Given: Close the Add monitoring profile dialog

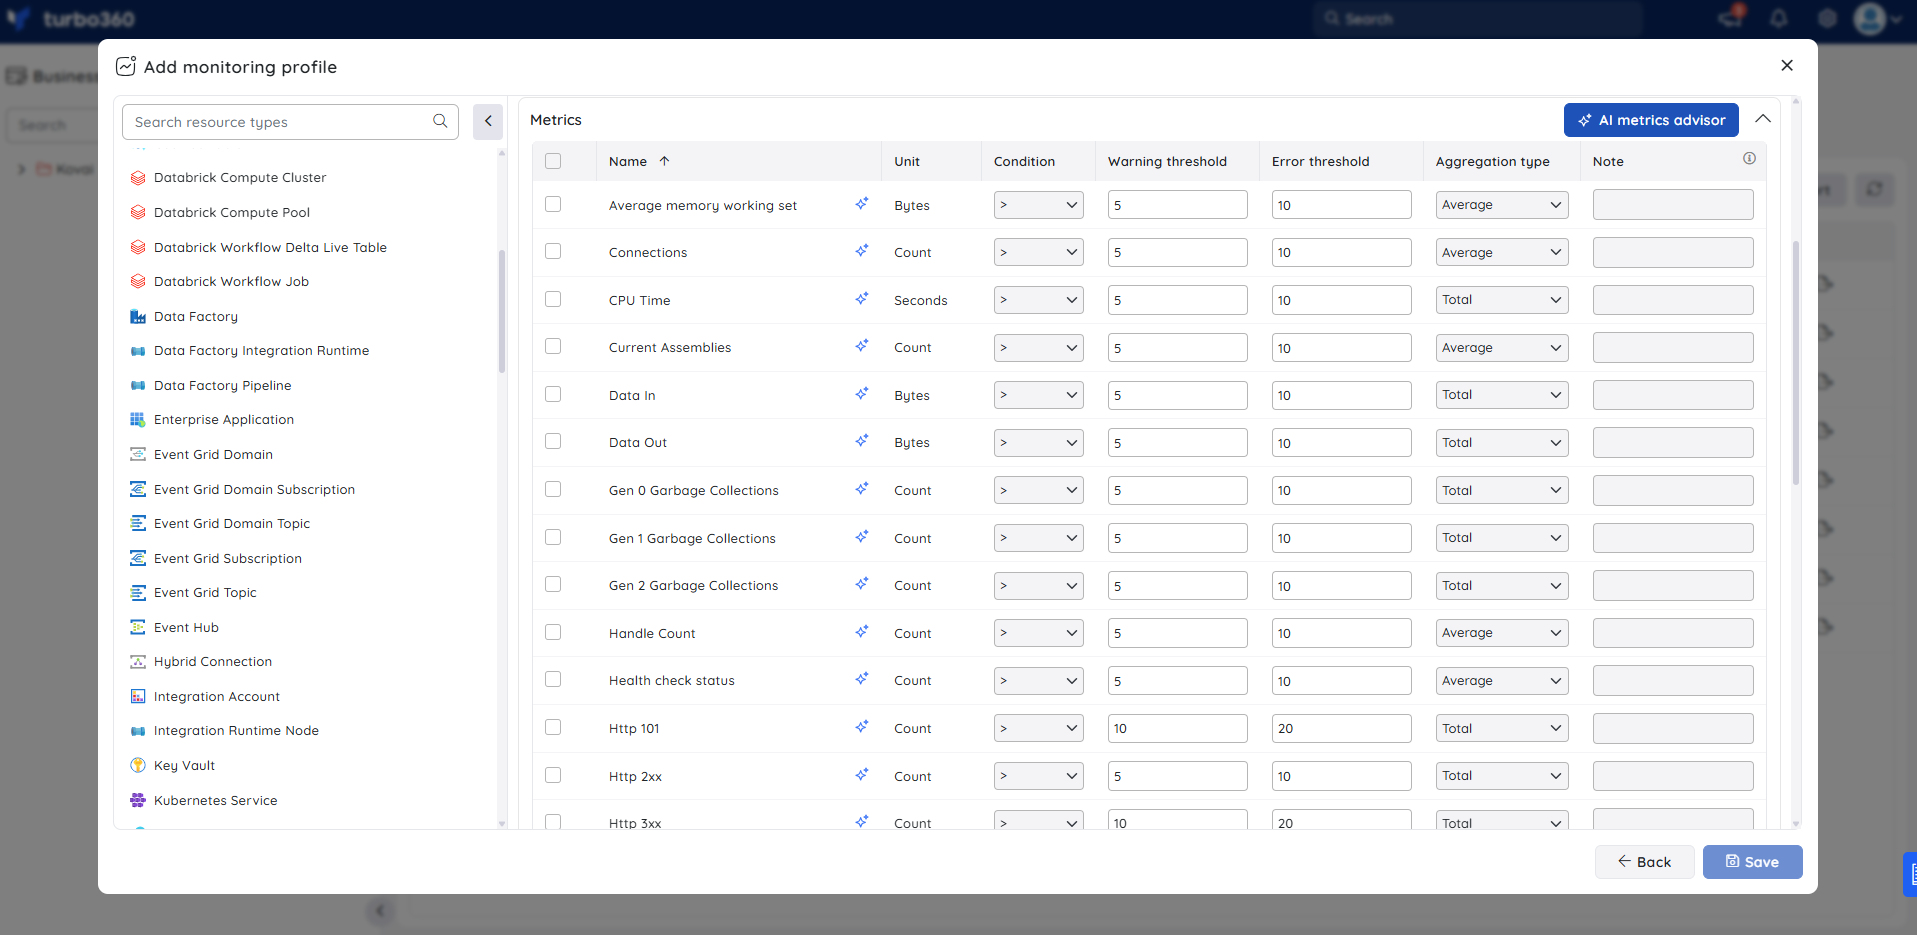Looking at the screenshot, I should pos(1787,65).
